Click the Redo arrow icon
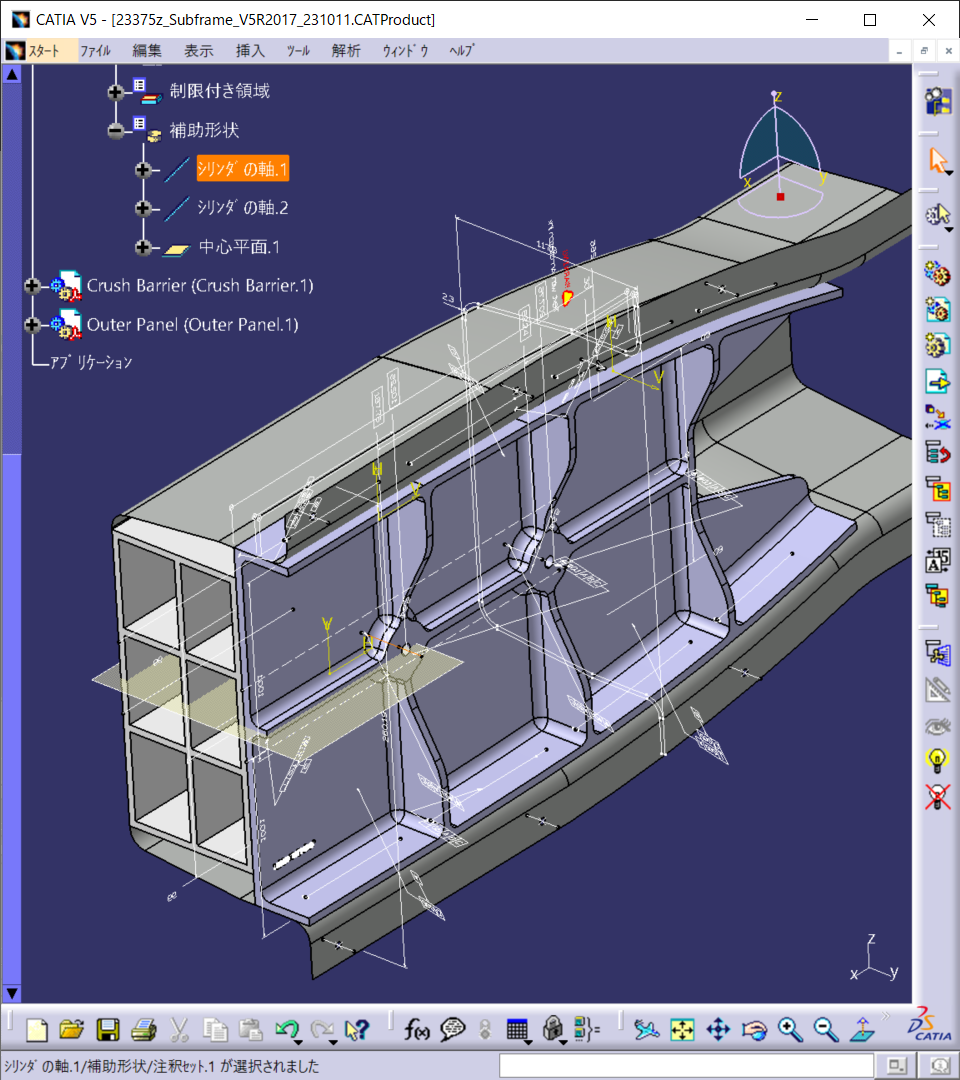960x1080 pixels. point(321,1030)
